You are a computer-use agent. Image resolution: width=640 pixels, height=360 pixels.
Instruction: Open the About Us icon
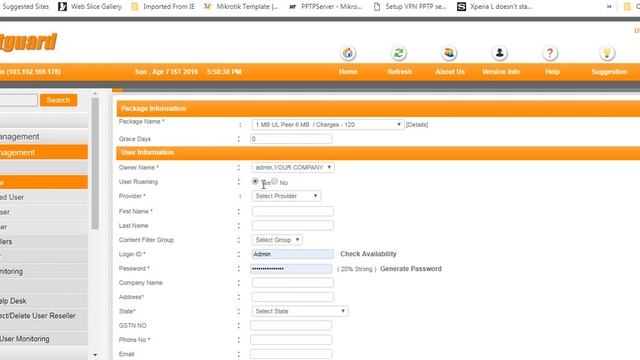(x=449, y=53)
